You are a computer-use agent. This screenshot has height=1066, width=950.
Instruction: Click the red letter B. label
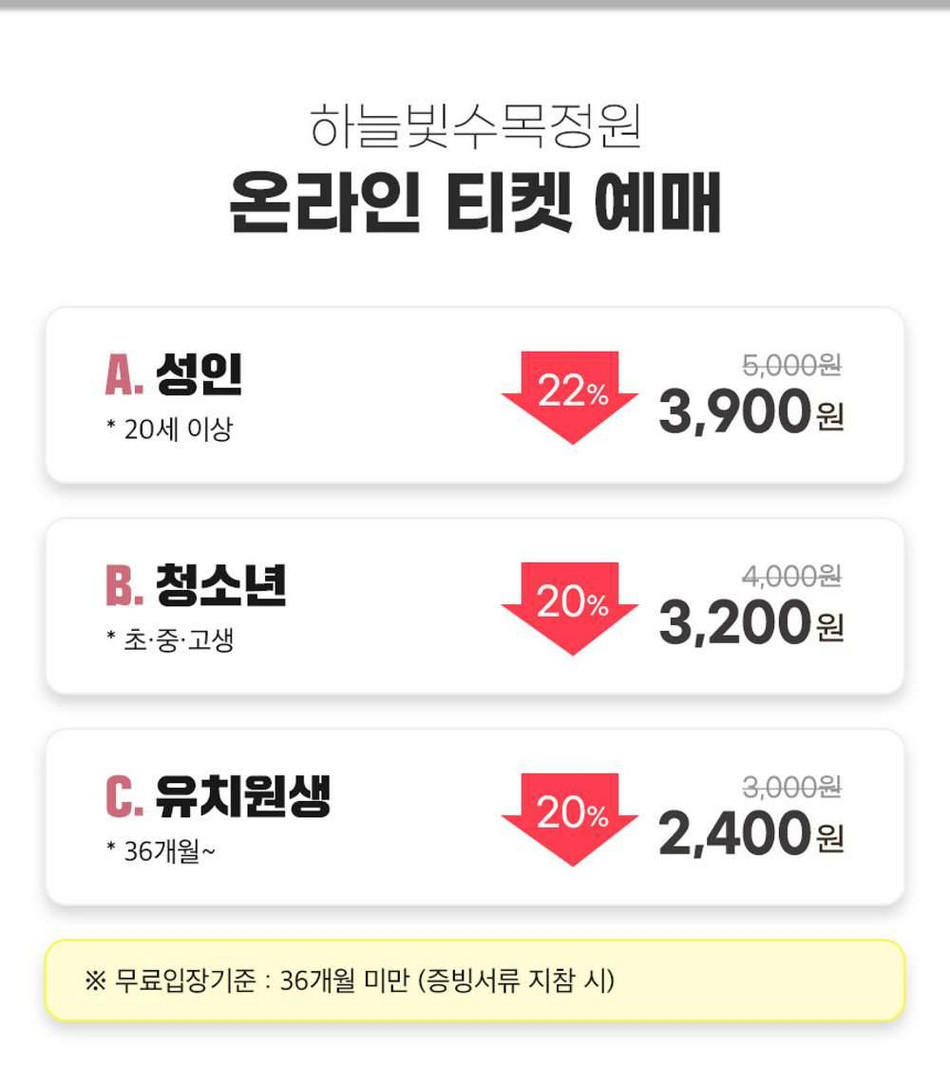point(124,585)
